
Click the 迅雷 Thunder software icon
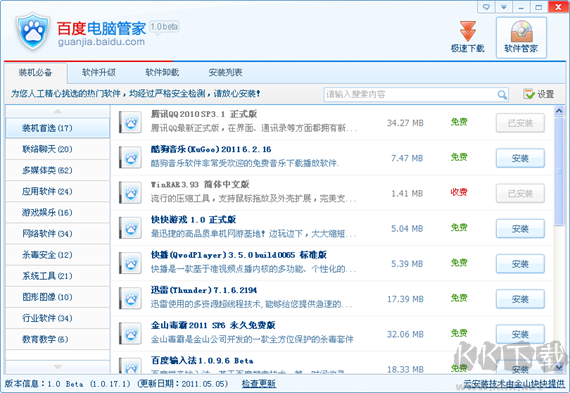[131, 299]
